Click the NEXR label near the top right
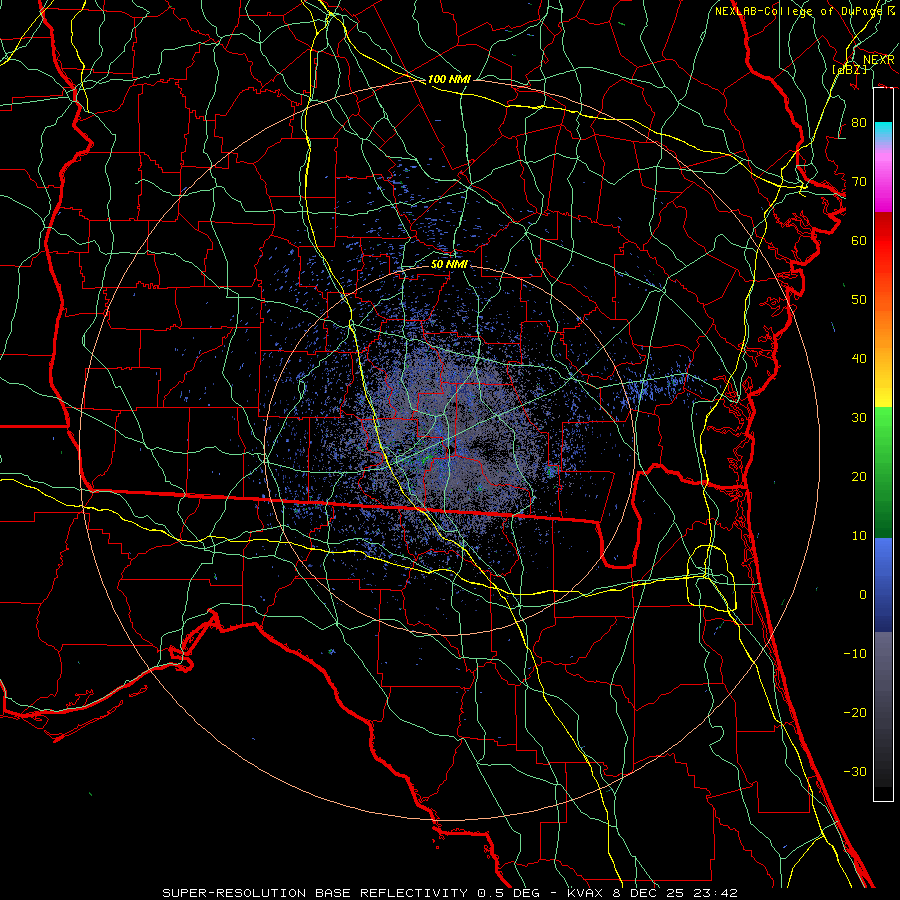This screenshot has height=900, width=900. [x=878, y=60]
